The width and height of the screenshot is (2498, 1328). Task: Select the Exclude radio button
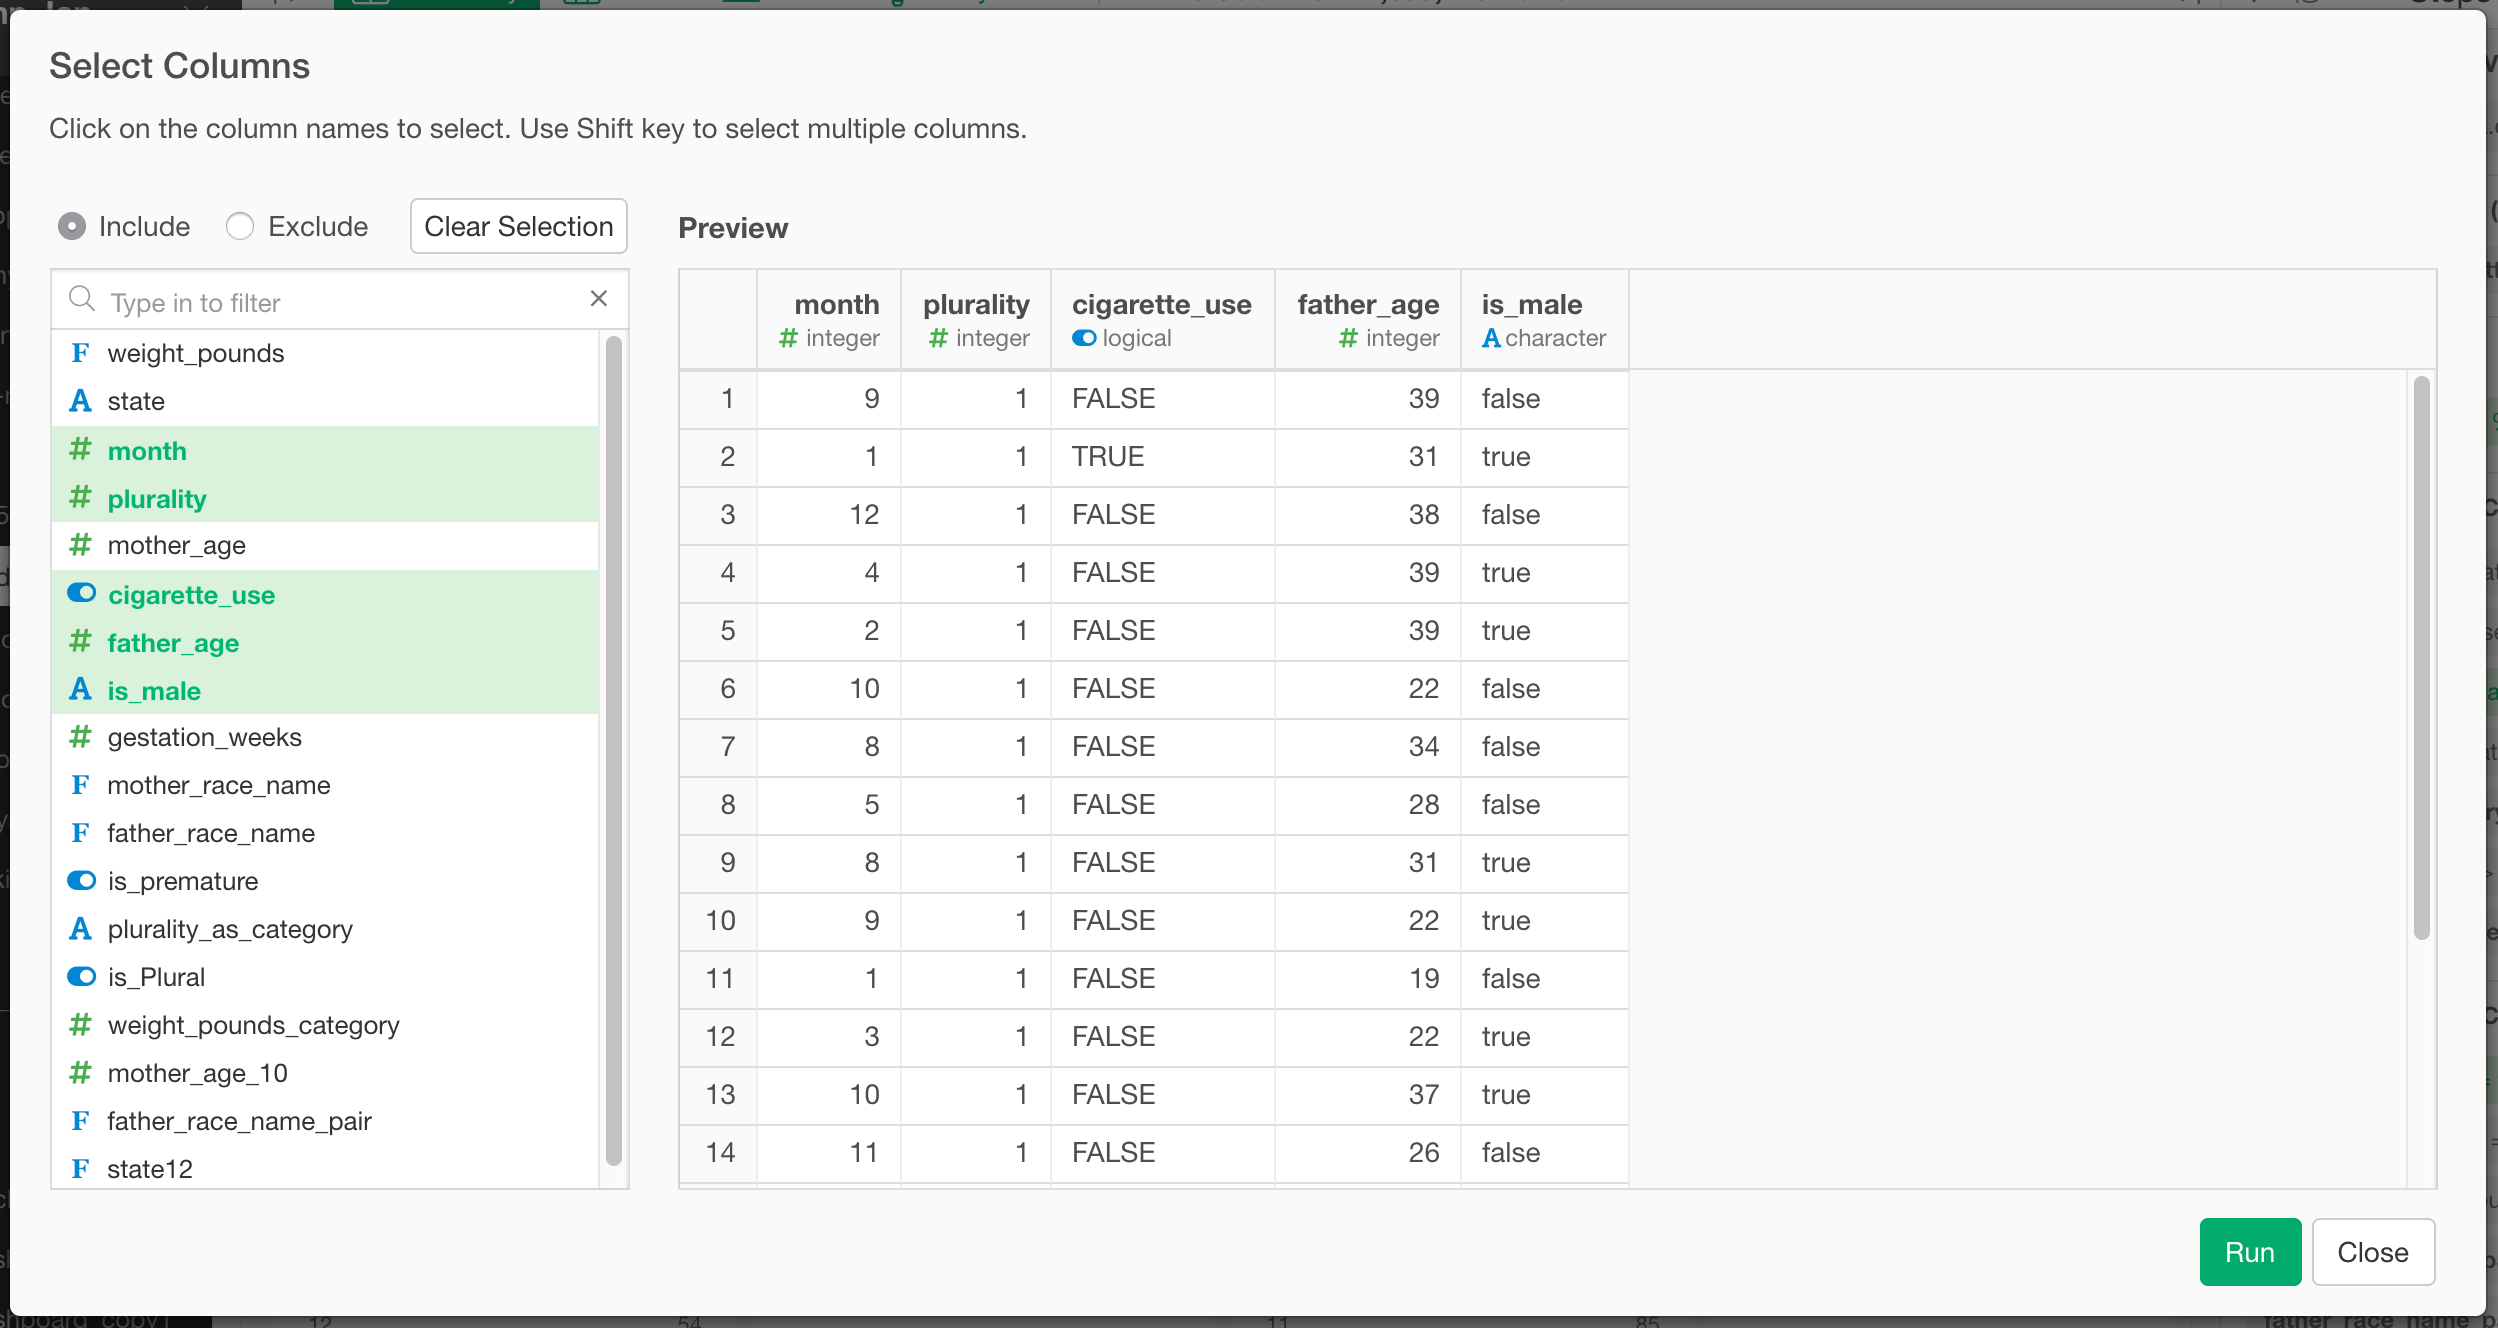pos(240,227)
